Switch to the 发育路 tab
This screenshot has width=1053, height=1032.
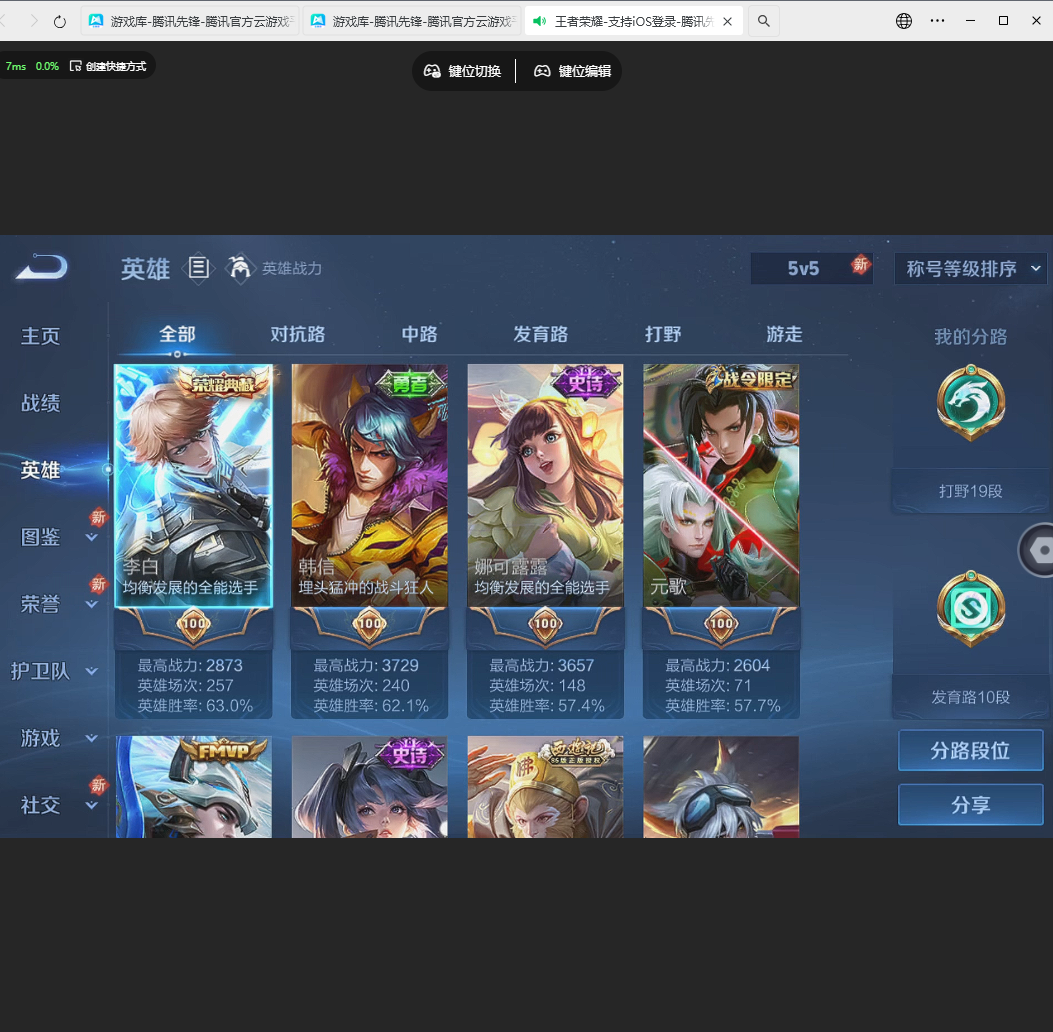pos(541,334)
